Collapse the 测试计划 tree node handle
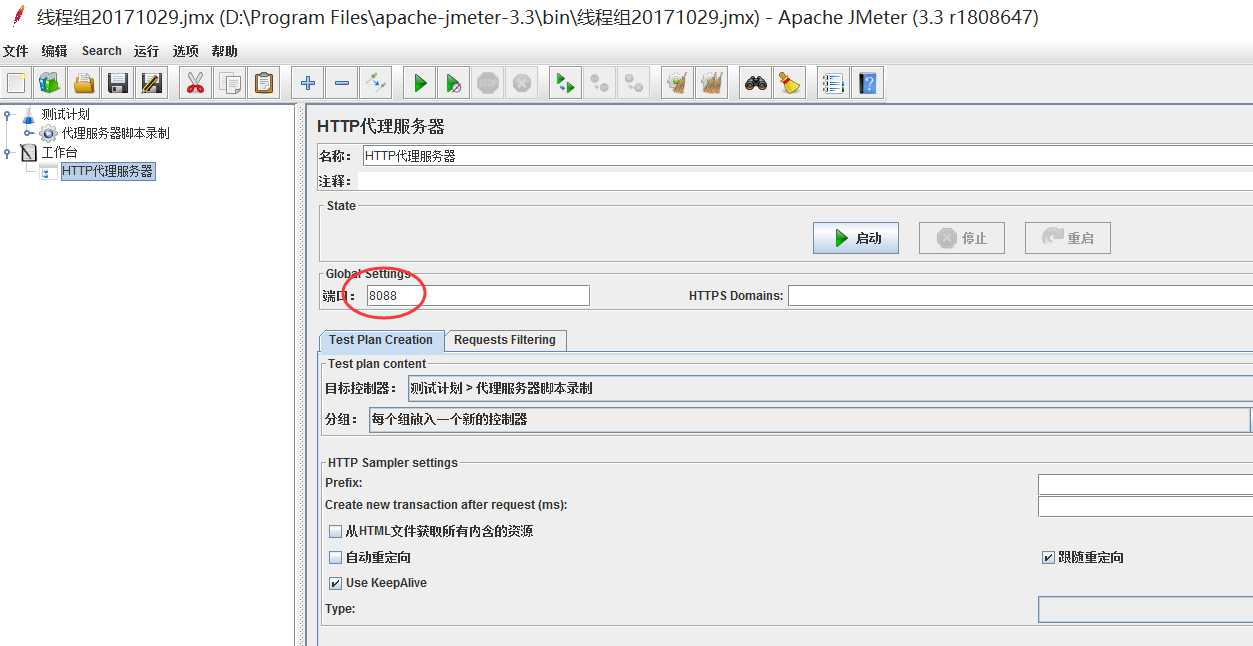Viewport: 1253px width, 646px height. (x=8, y=114)
